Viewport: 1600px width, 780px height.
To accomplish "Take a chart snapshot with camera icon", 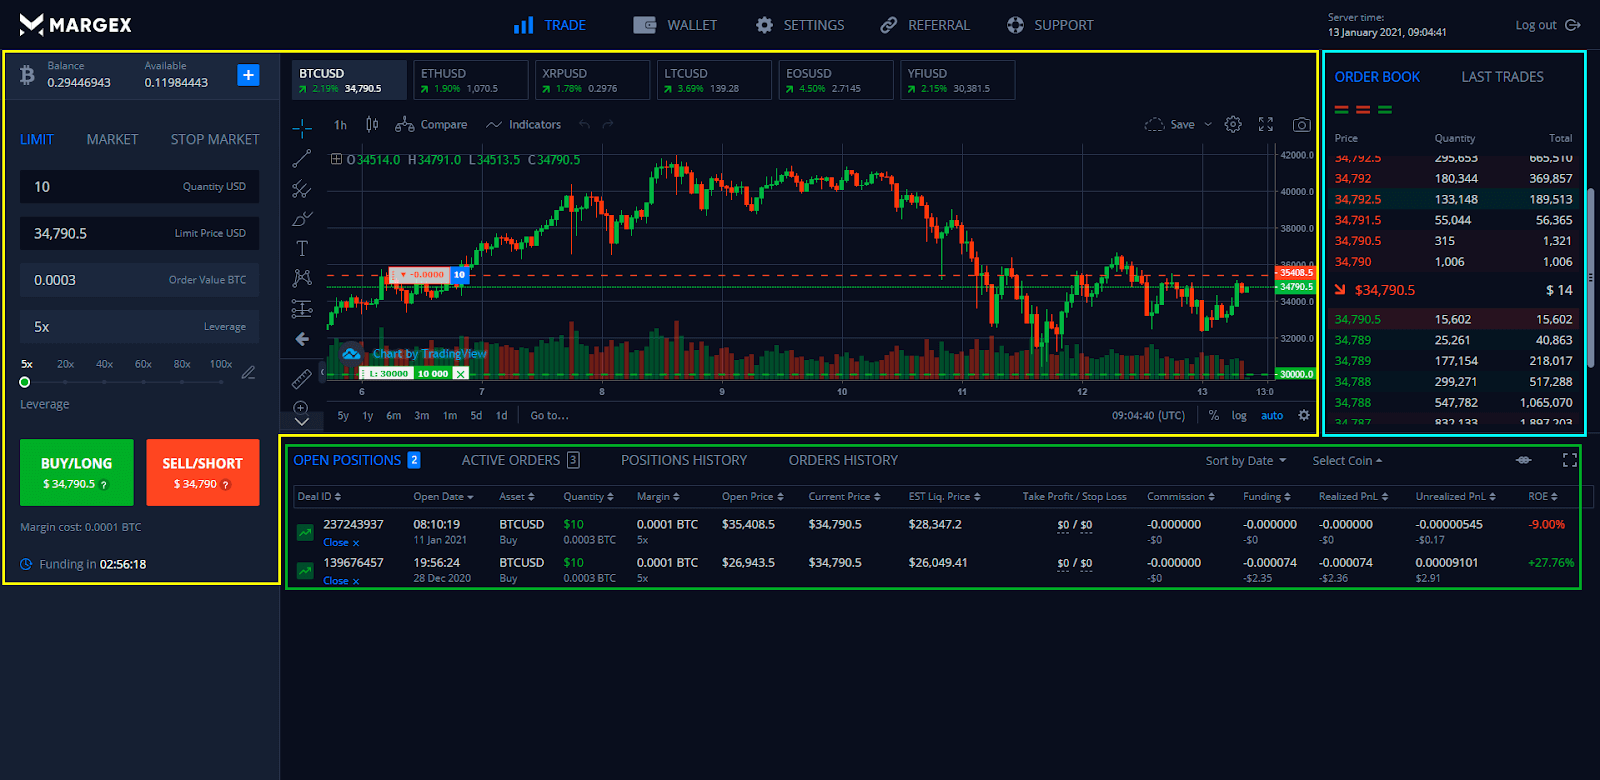I will [1301, 125].
